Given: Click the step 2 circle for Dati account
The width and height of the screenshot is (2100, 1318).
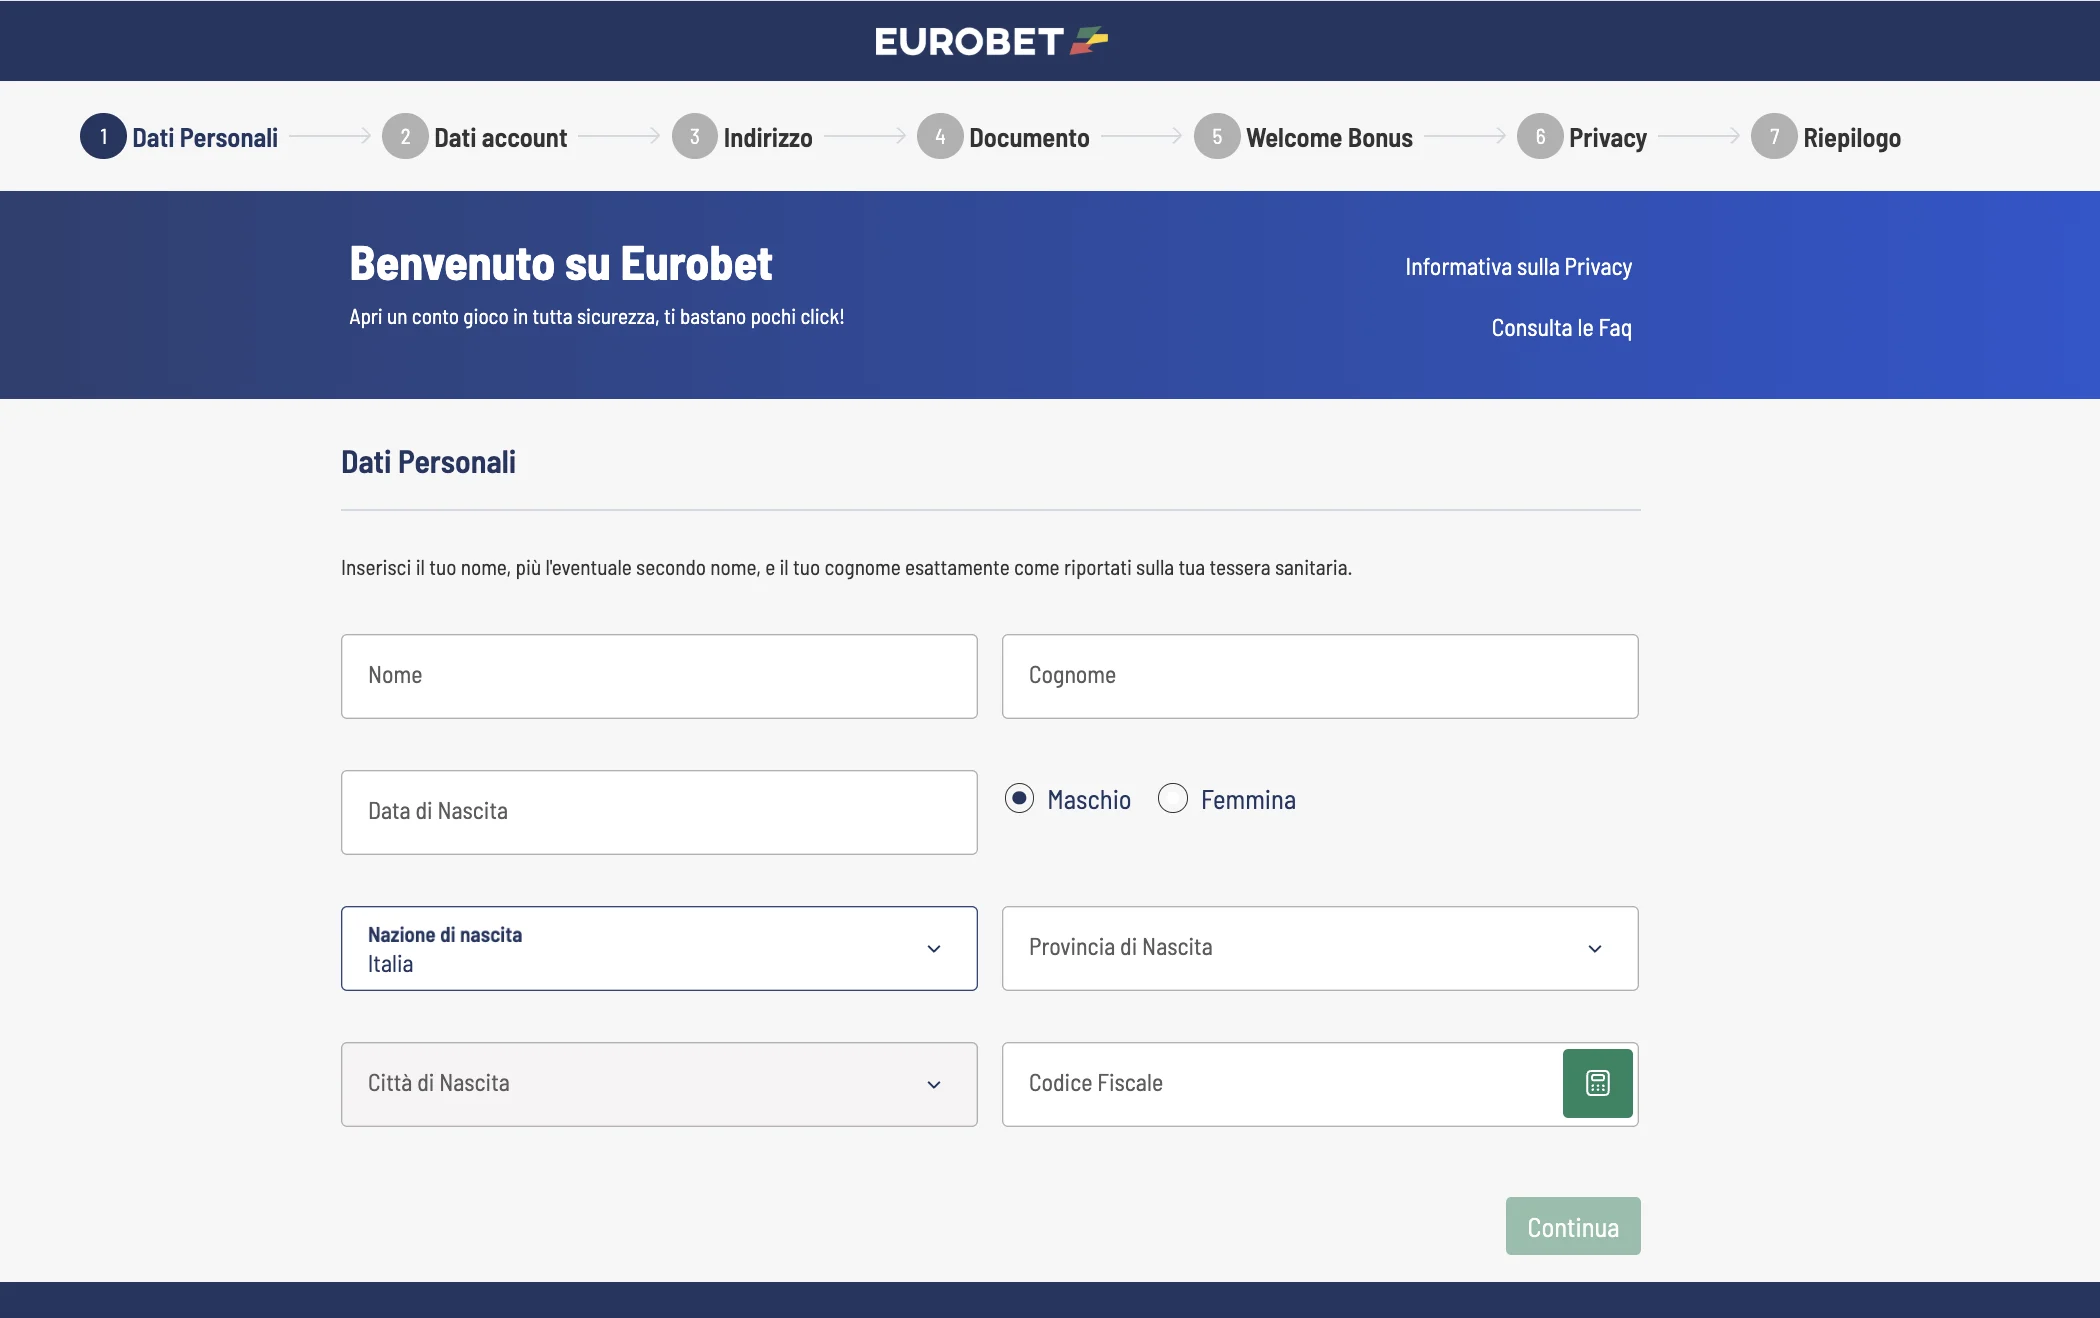Looking at the screenshot, I should (x=405, y=137).
